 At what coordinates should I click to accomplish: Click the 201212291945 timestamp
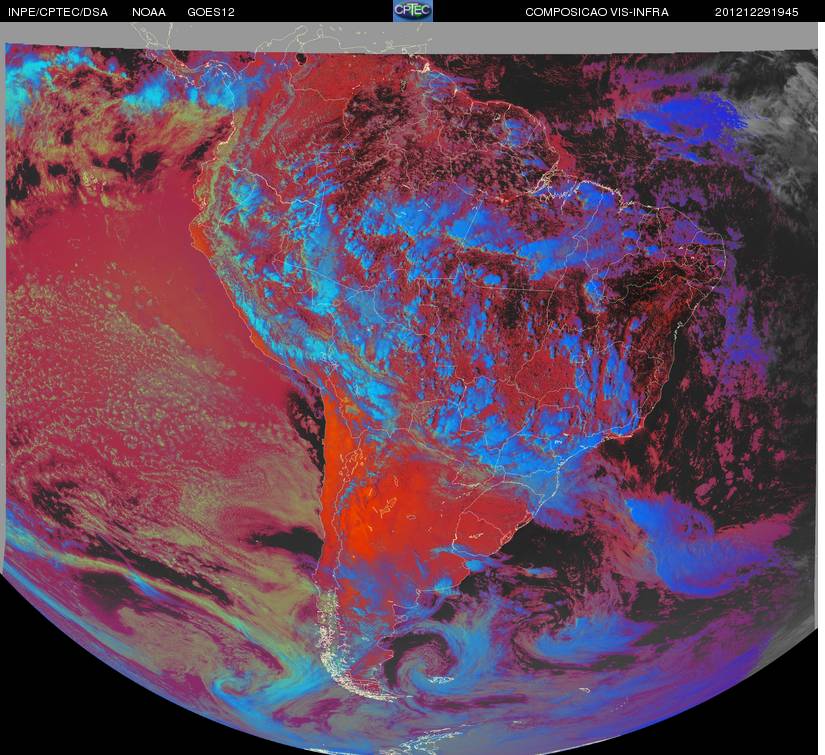757,12
